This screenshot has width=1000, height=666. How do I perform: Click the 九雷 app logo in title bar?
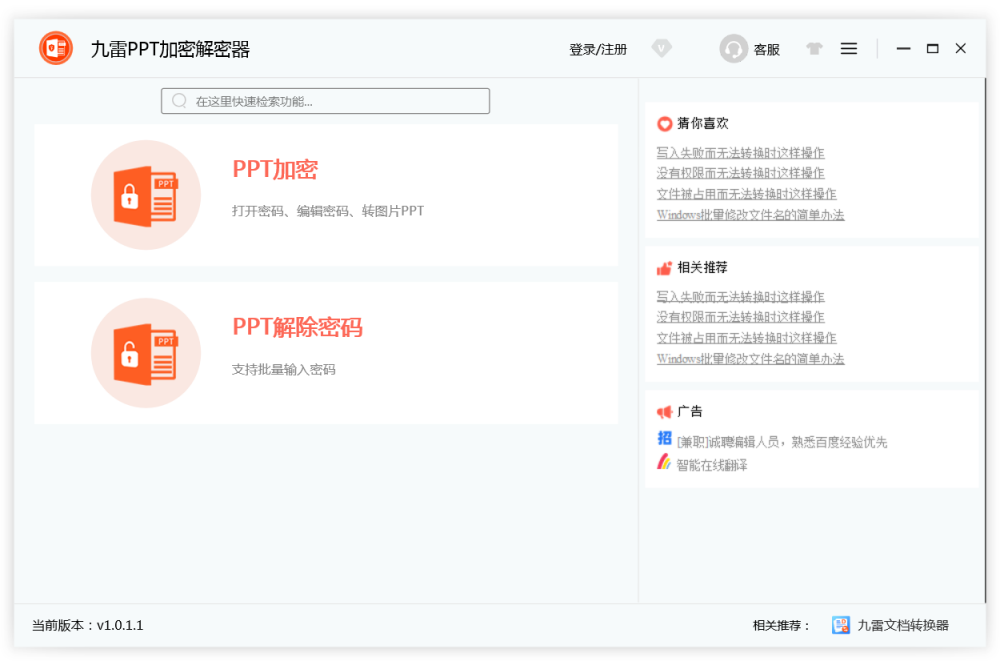pyautogui.click(x=56, y=48)
